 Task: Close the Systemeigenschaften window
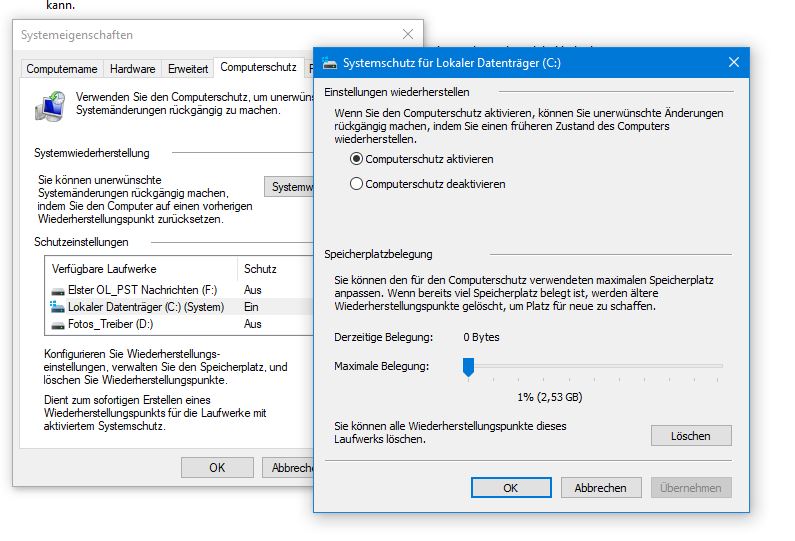(x=408, y=34)
